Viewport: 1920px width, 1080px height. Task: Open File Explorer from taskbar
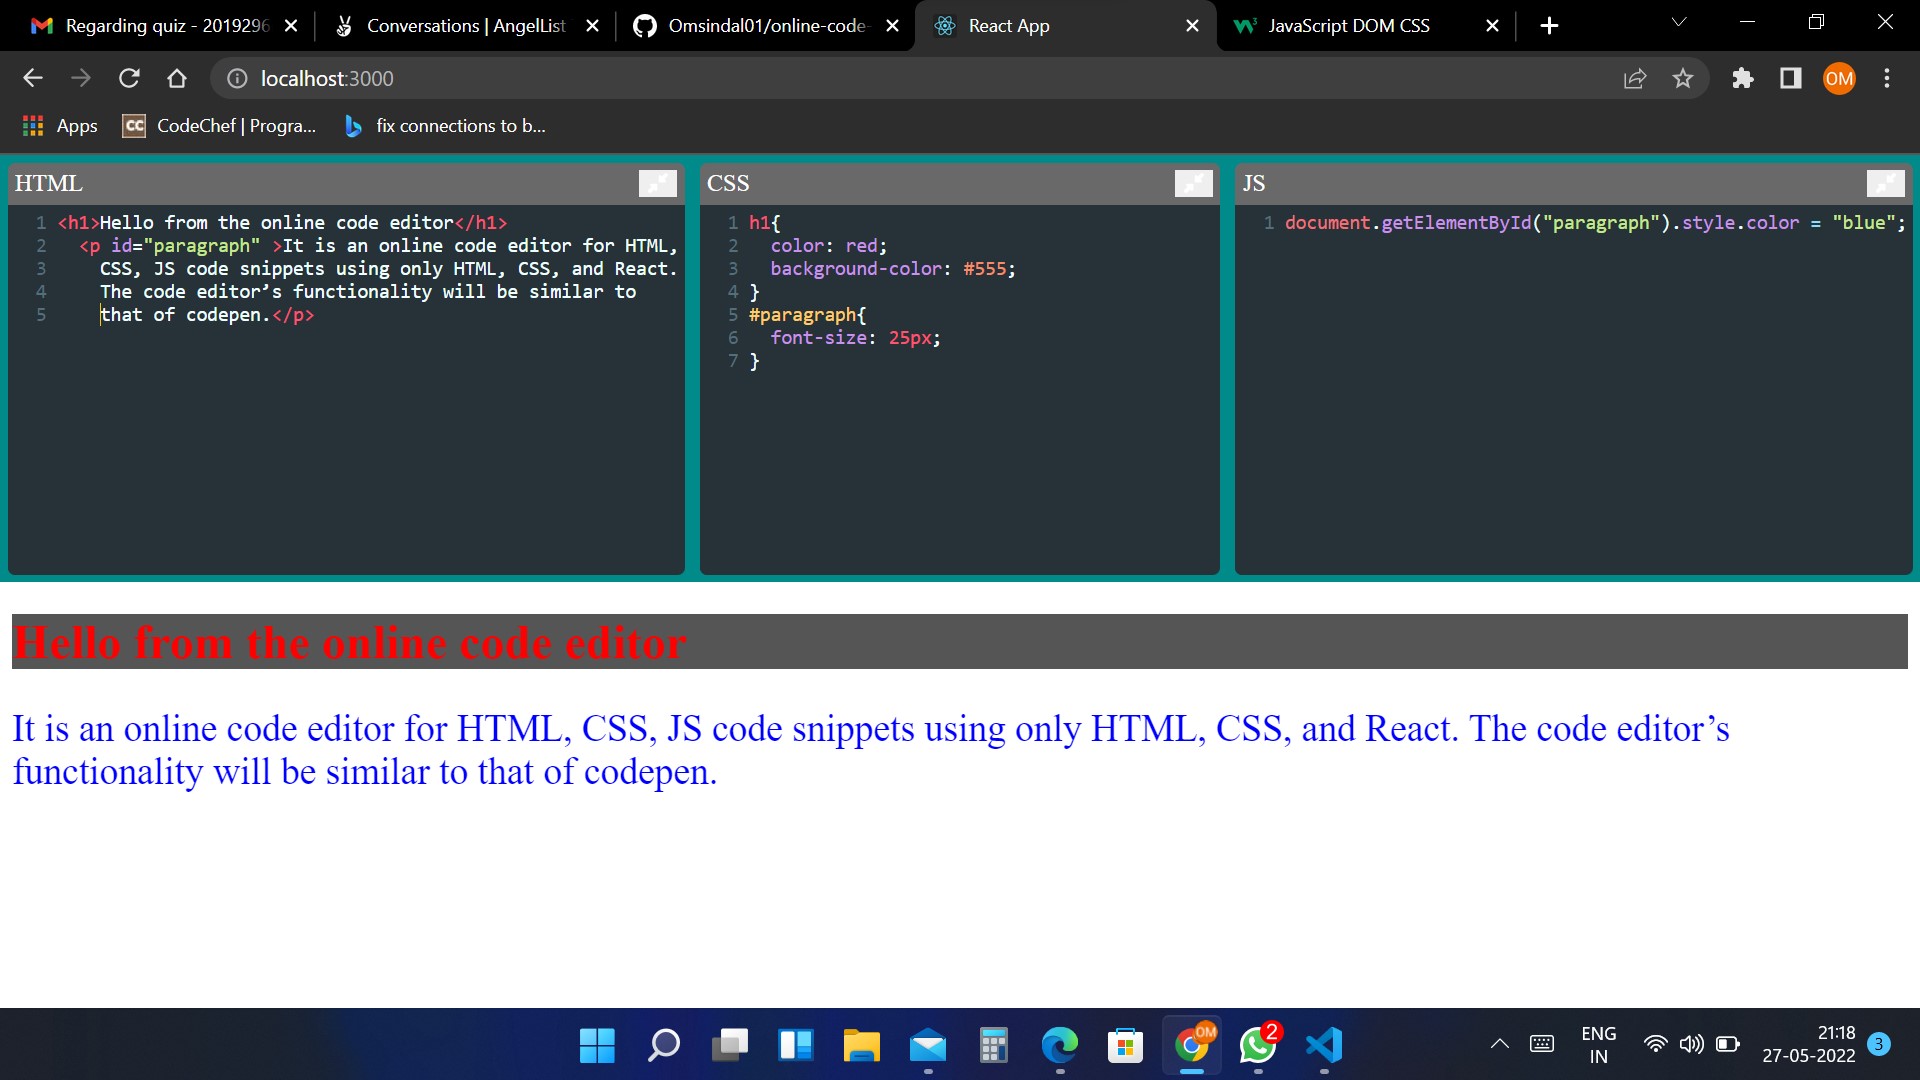[861, 1045]
